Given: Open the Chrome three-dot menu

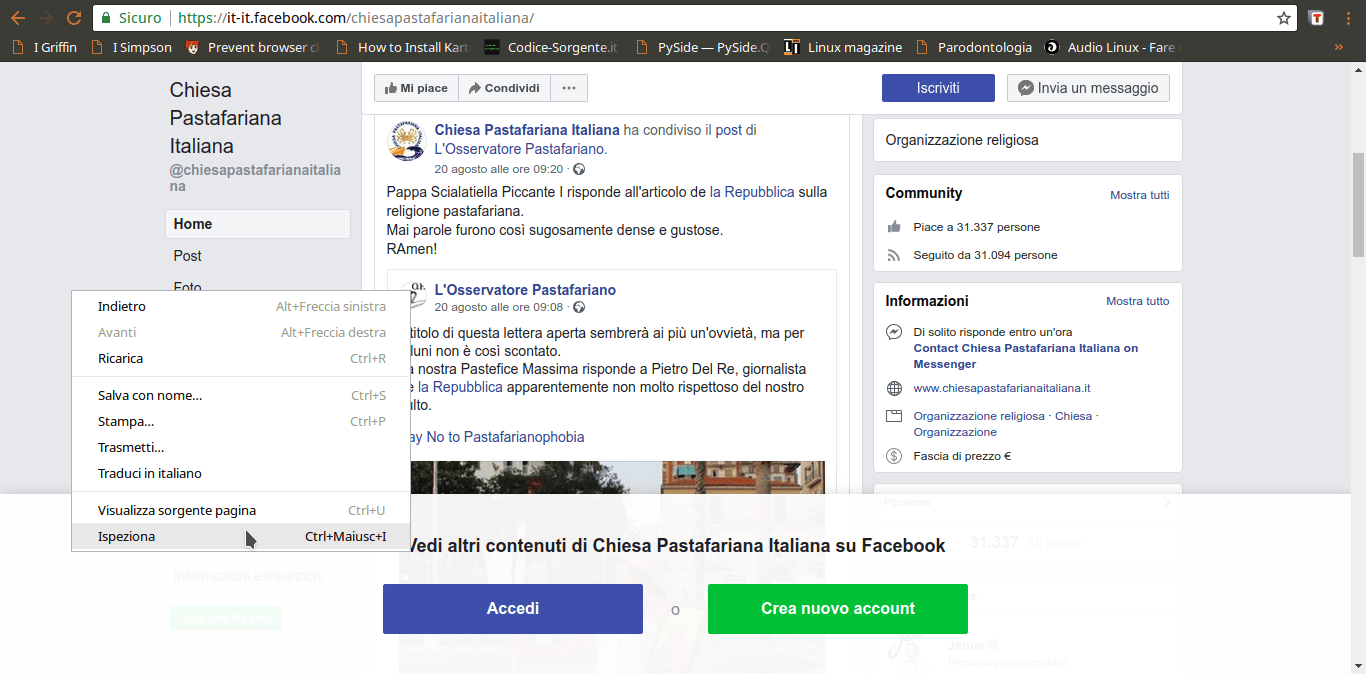Looking at the screenshot, I should click(1346, 18).
